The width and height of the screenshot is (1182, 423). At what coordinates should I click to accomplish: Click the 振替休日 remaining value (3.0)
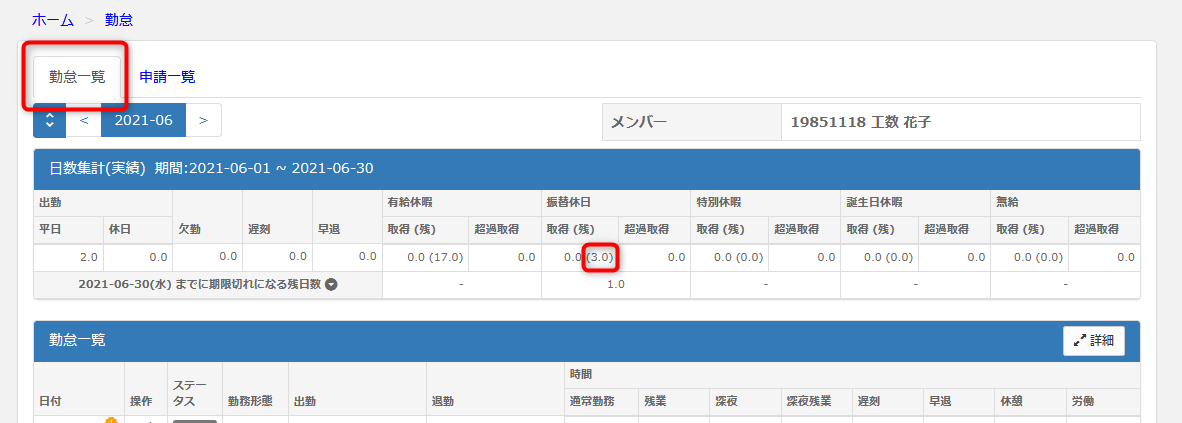[x=600, y=257]
